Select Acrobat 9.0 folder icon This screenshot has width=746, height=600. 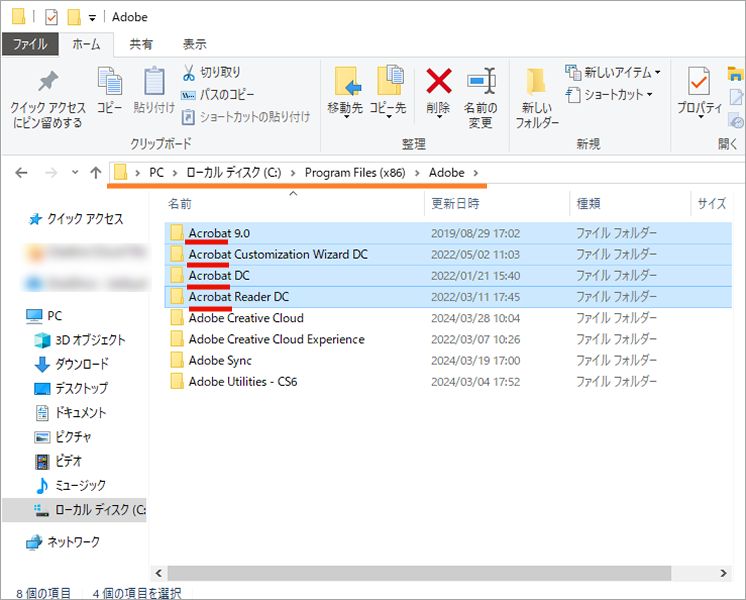coord(177,233)
